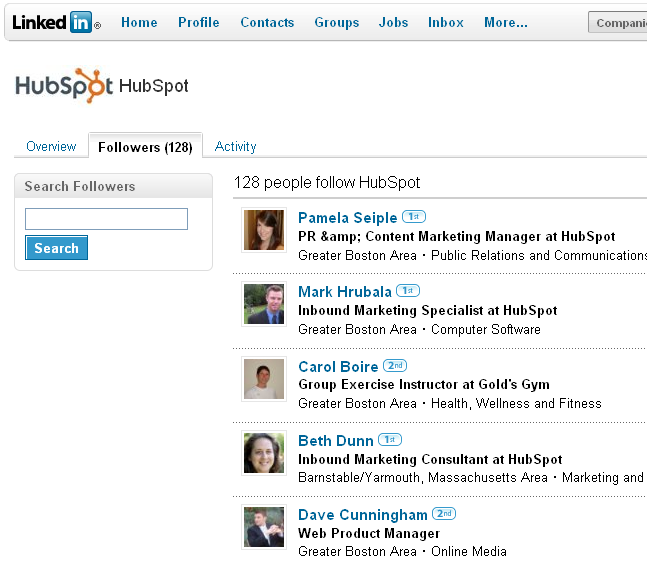Click Pamela Seiple's profile photo
Viewport: 647px width, 563px height.
264,230
